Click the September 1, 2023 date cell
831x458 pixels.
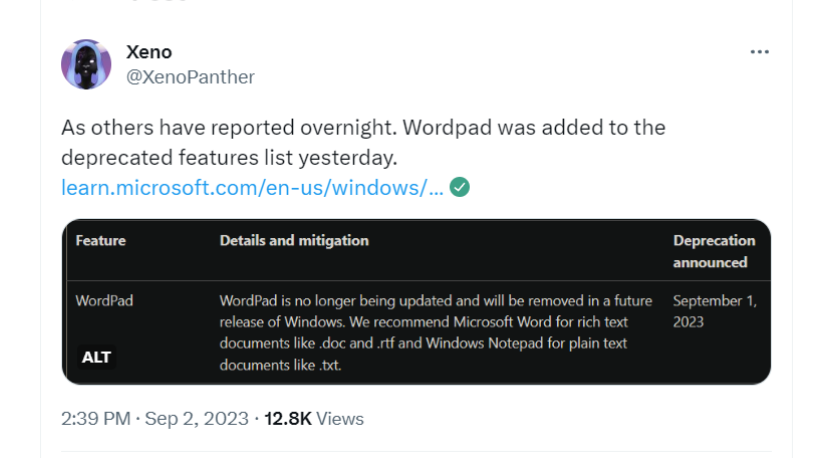715,311
